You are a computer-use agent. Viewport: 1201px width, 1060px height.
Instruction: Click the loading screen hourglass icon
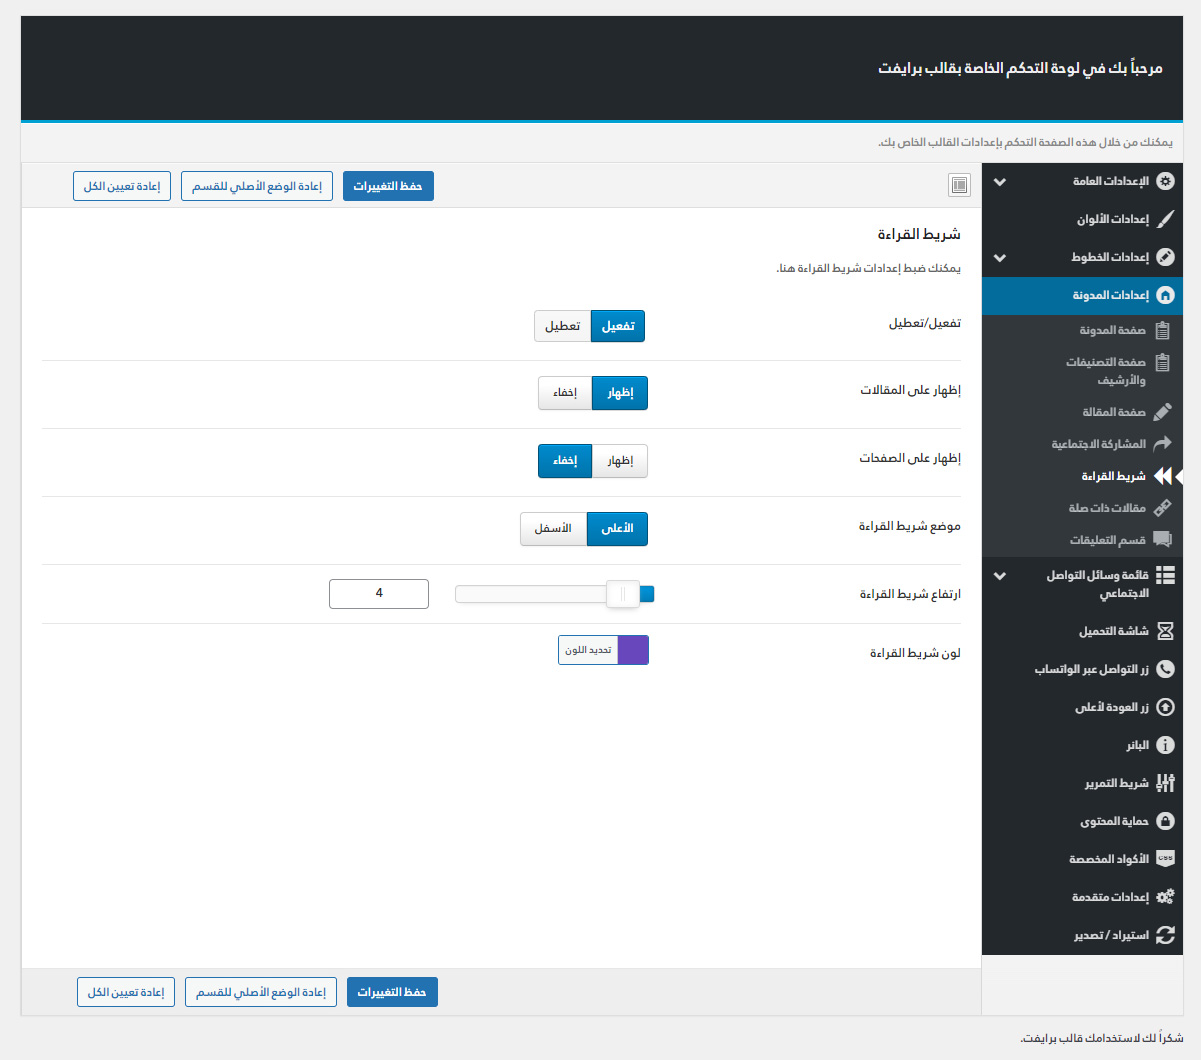tap(1165, 631)
